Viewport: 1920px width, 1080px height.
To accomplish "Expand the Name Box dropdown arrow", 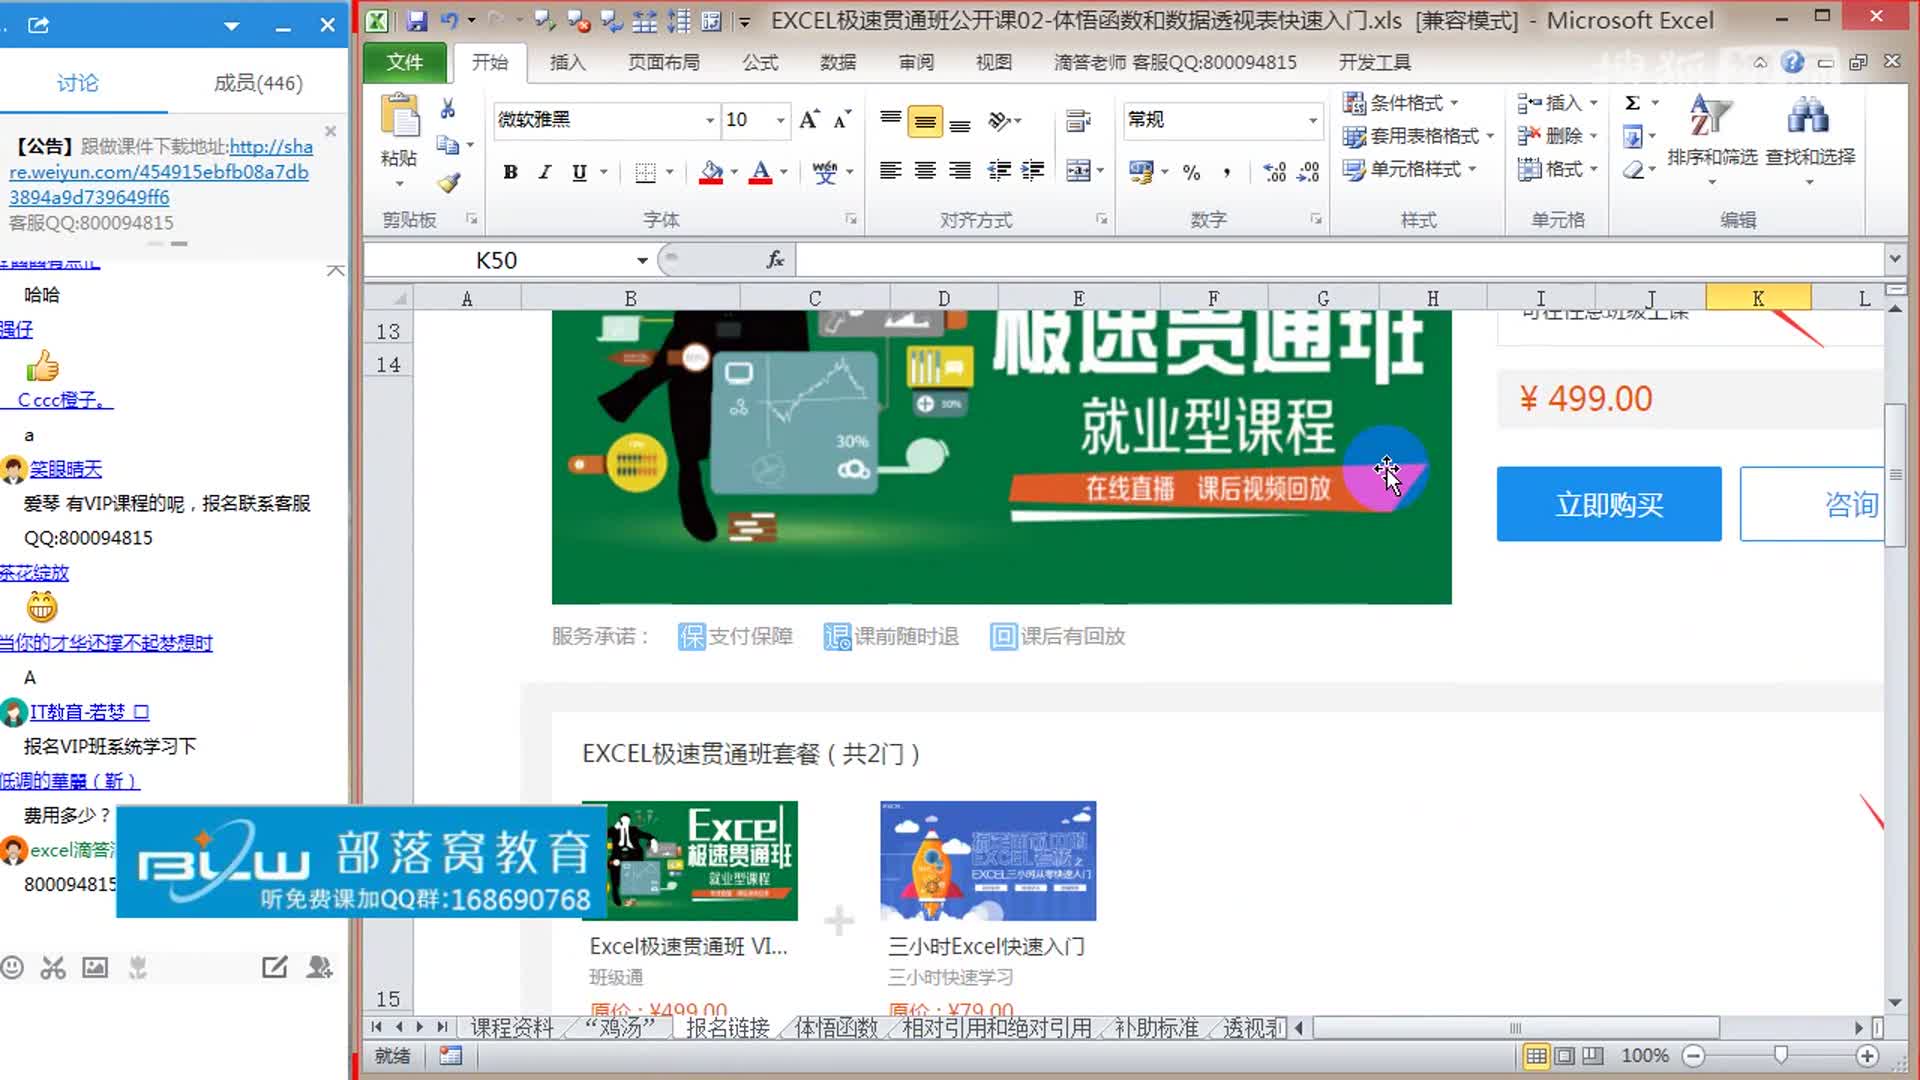I will [x=642, y=260].
